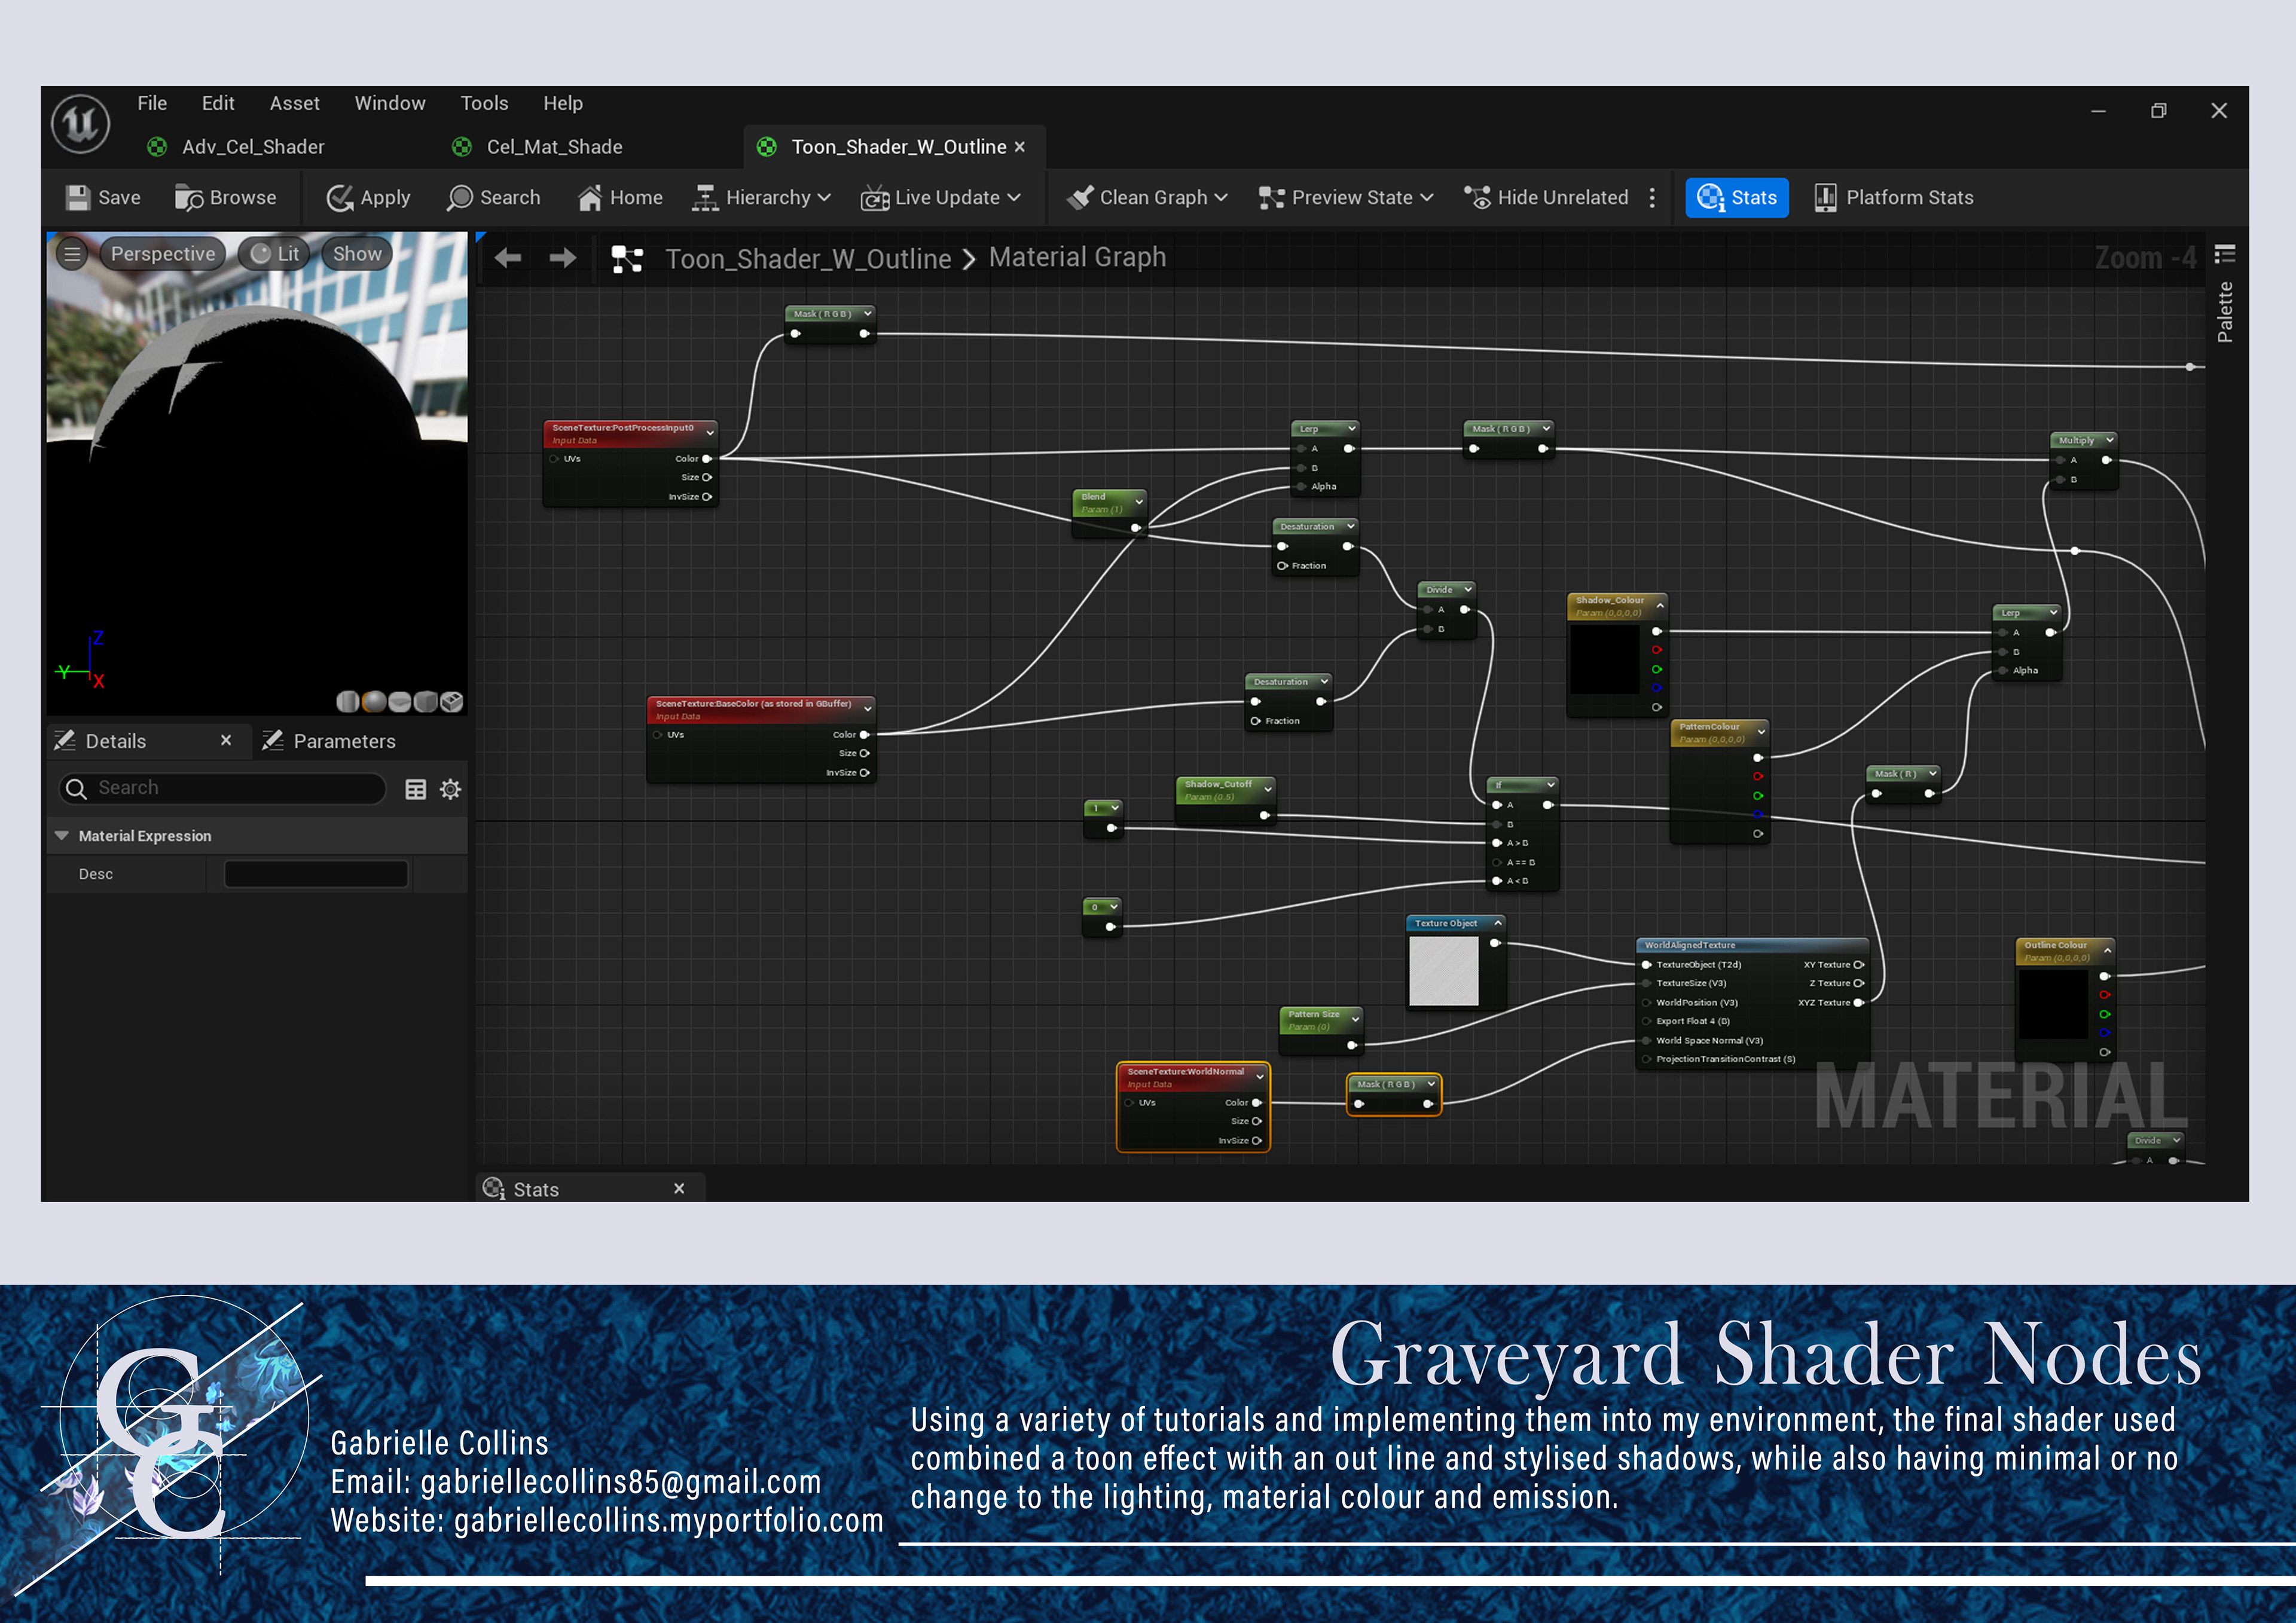Open the Tools menu
Screen dimensions: 2296x1623
pyautogui.click(x=484, y=103)
